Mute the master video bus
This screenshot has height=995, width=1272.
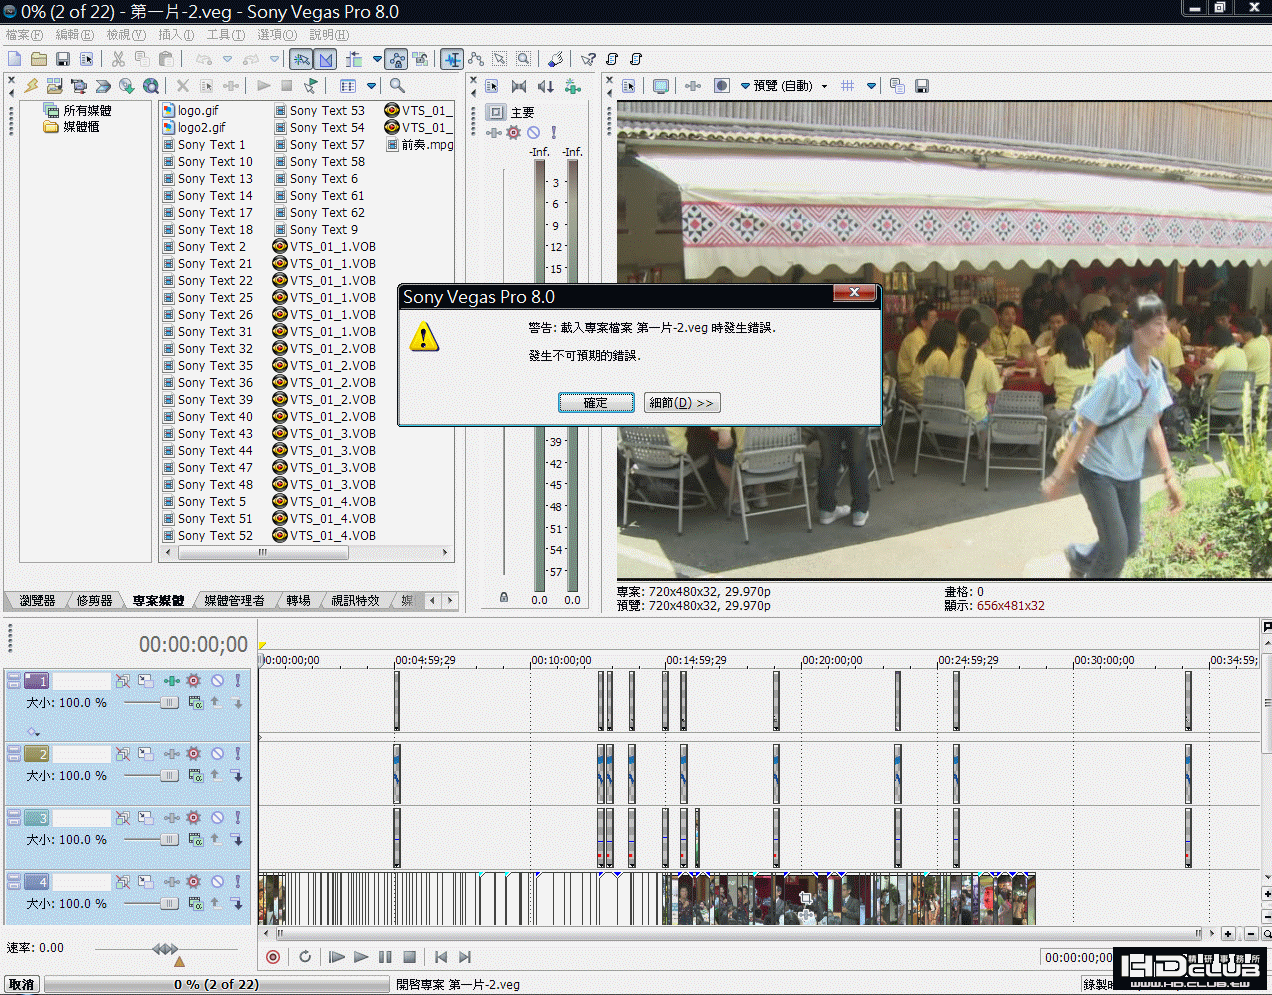pos(533,132)
